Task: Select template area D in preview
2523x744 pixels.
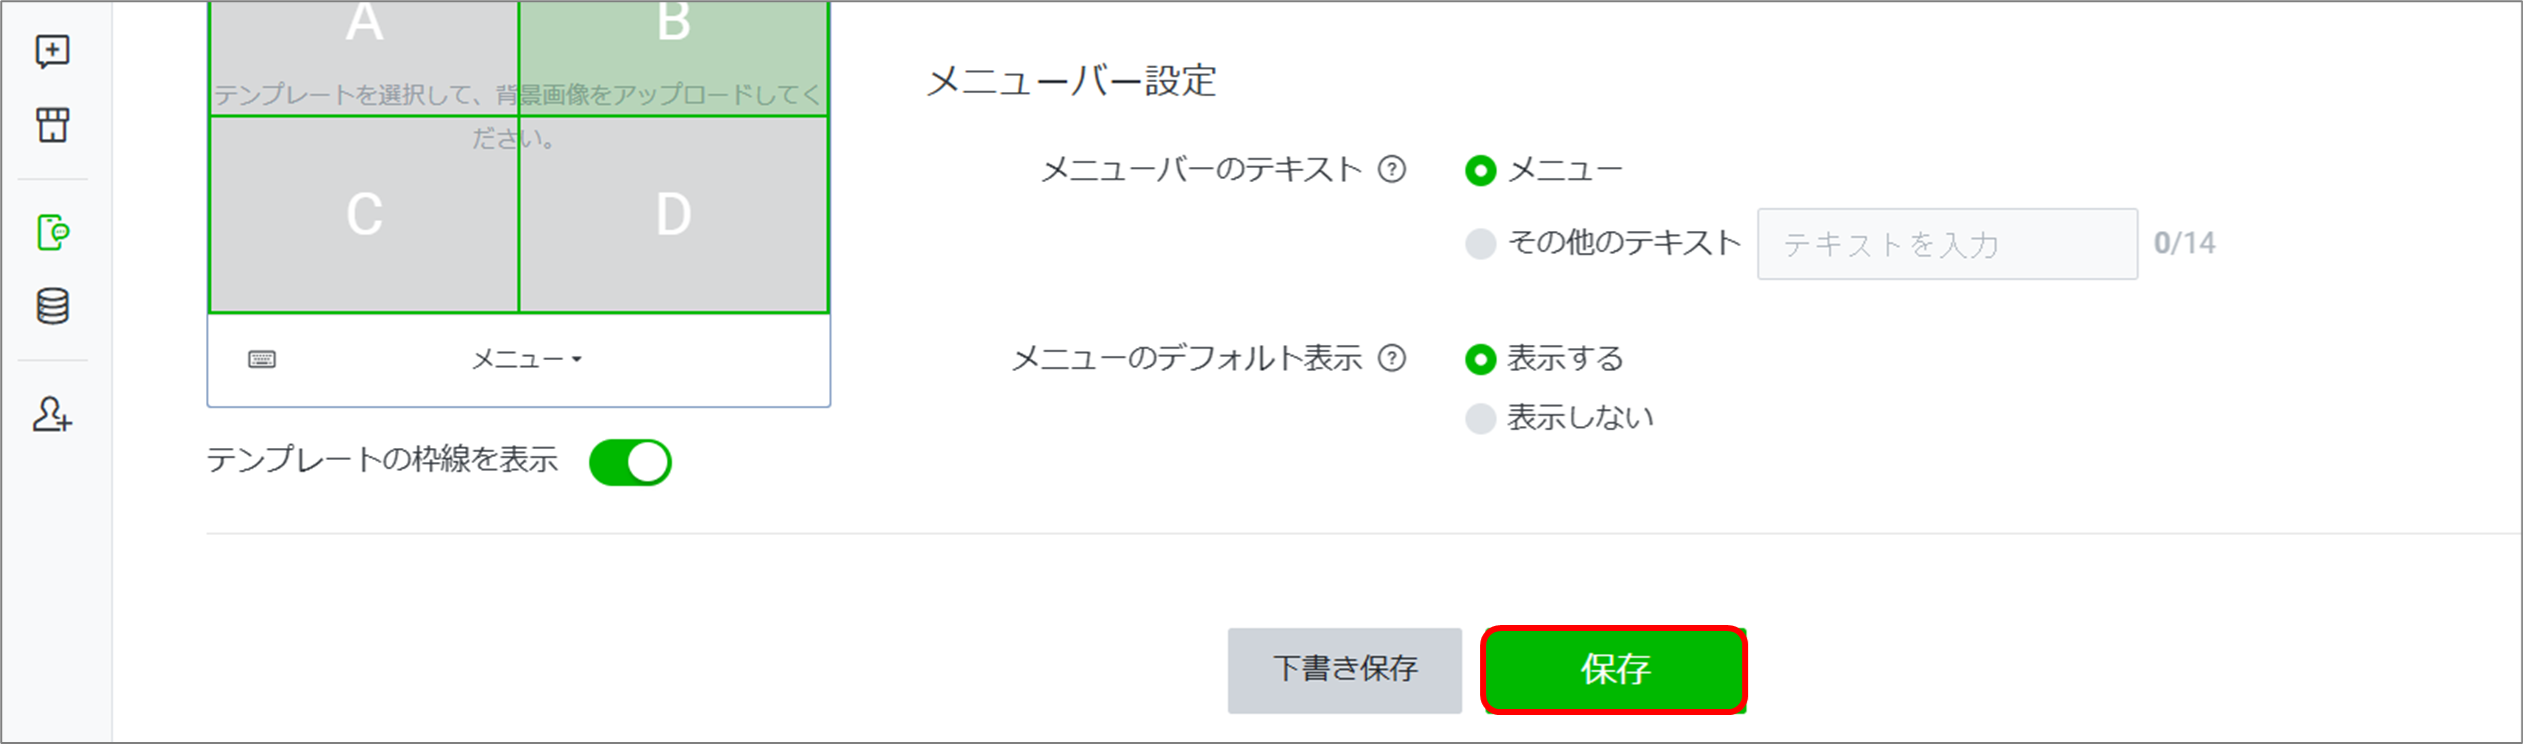Action: [674, 214]
